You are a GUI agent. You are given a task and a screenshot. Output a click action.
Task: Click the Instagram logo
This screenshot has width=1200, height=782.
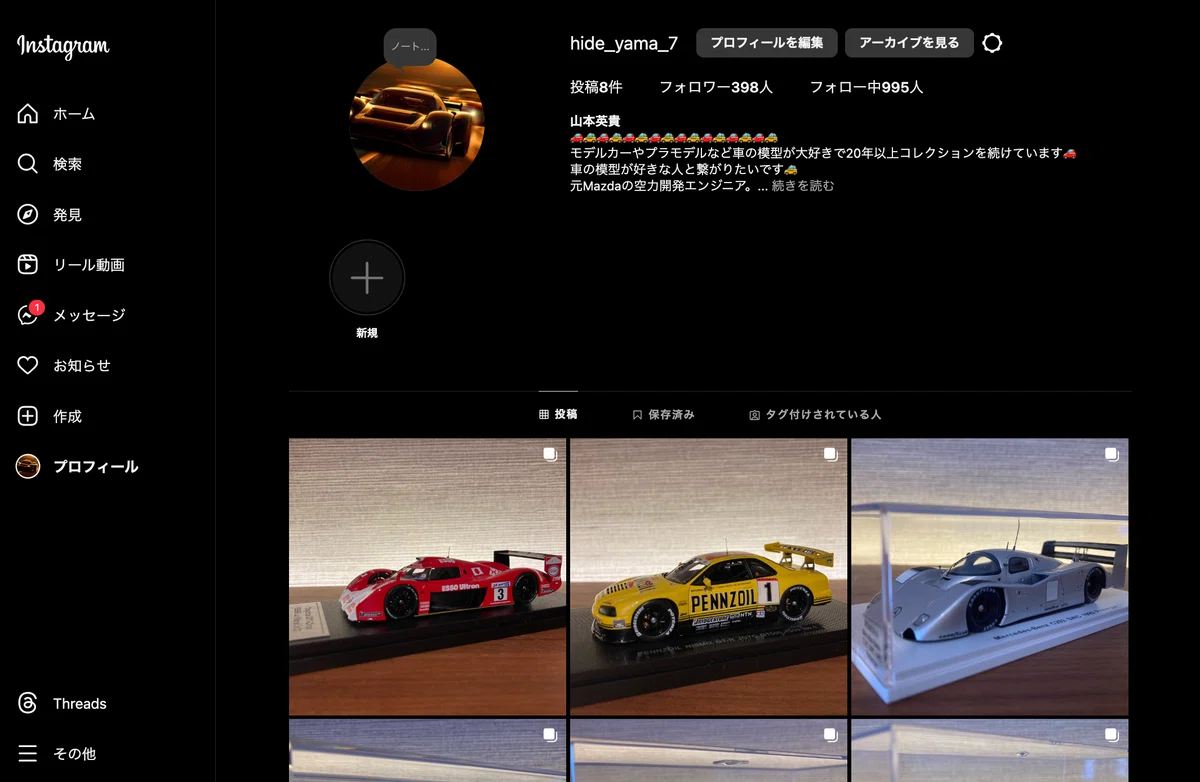(63, 46)
